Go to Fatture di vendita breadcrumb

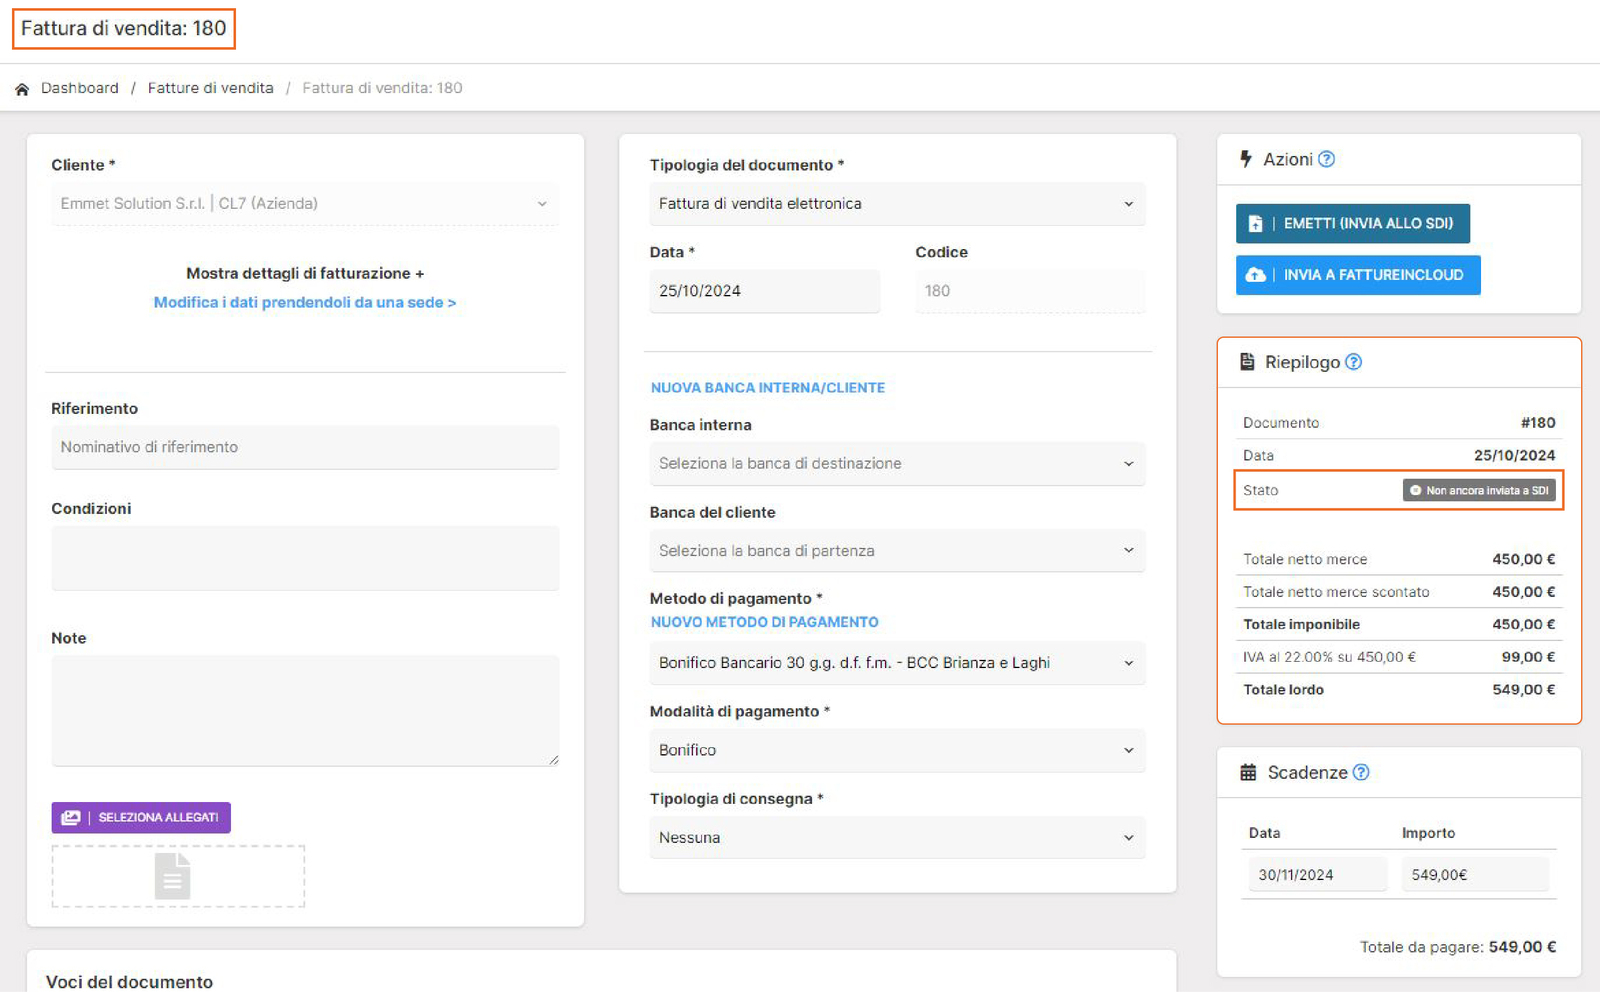(210, 88)
